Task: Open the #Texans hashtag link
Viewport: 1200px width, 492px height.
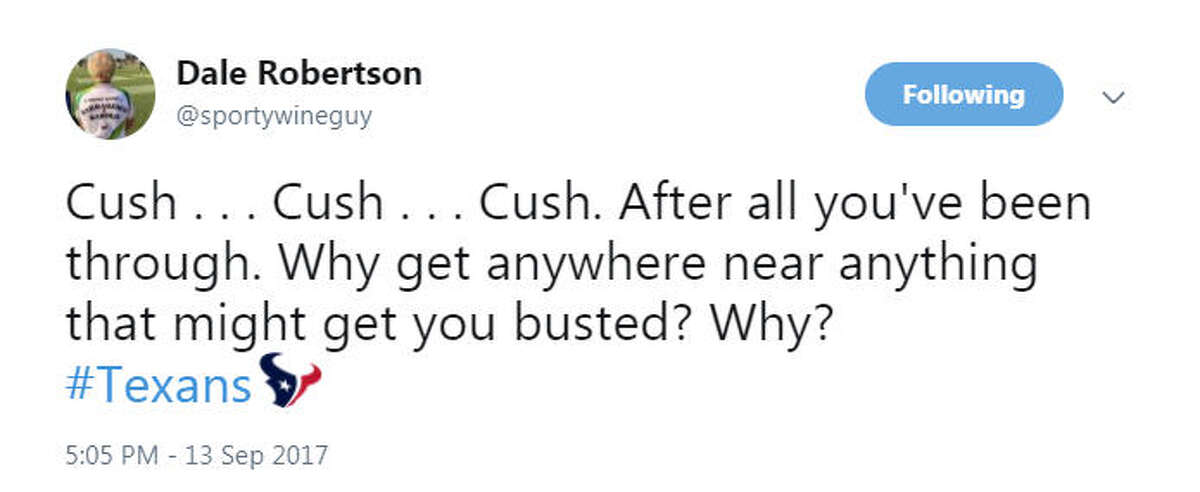Action: tap(159, 384)
